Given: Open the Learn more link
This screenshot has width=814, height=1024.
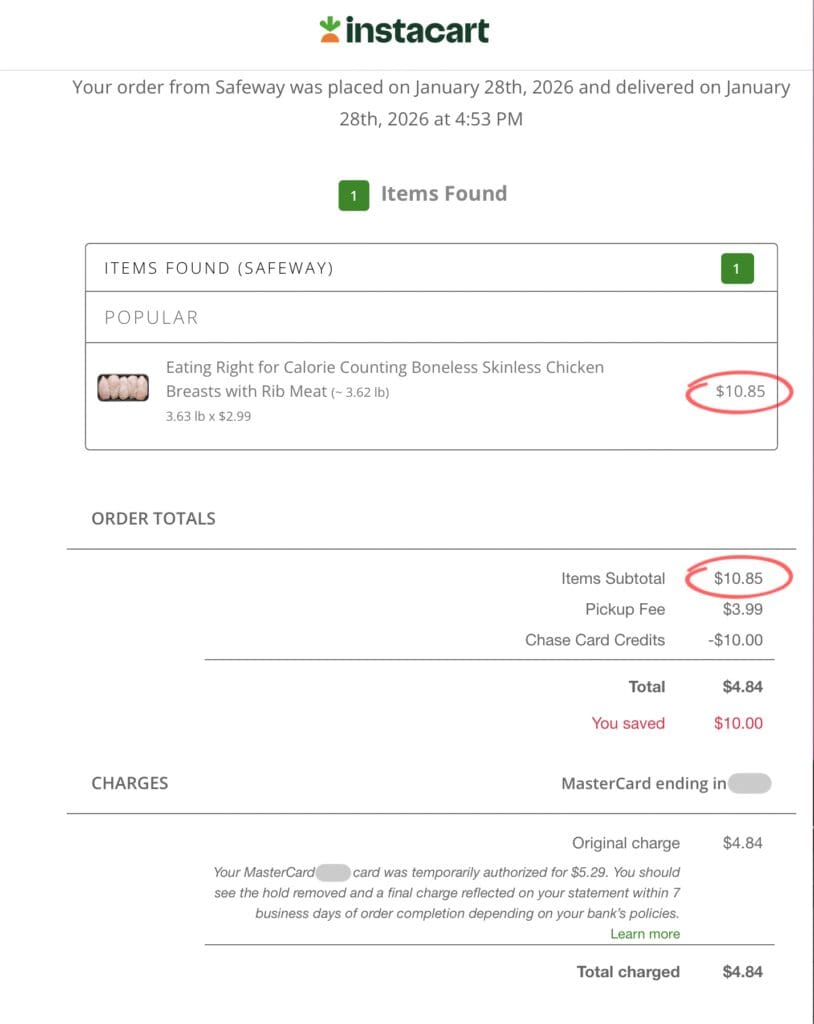Looking at the screenshot, I should tap(645, 934).
